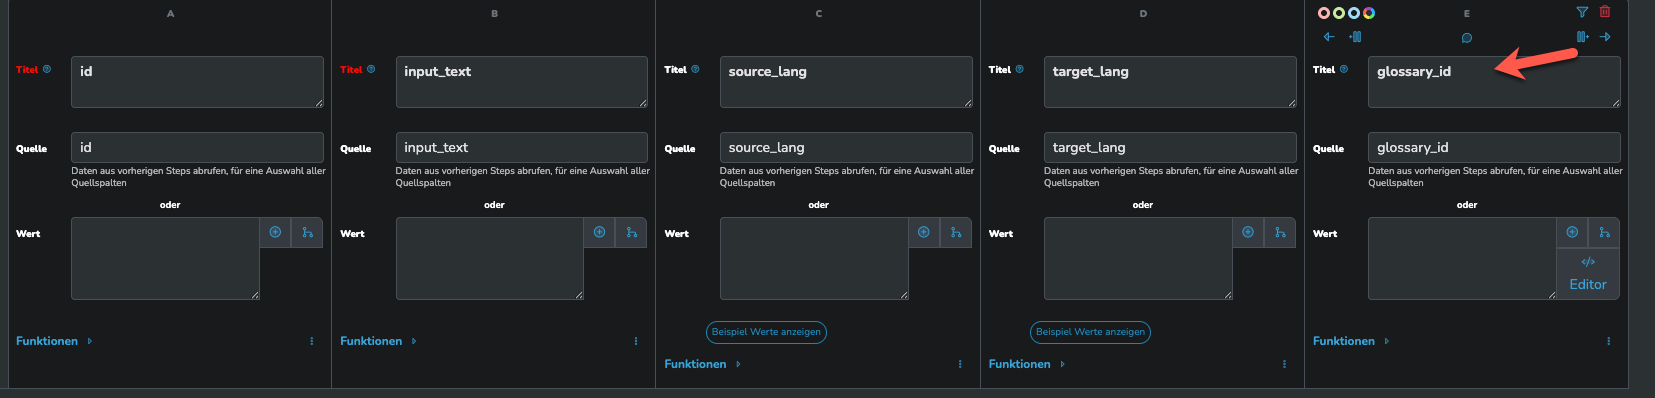Click the Quelle field containing "target_lang"
The width and height of the screenshot is (1655, 398).
coord(1170,147)
